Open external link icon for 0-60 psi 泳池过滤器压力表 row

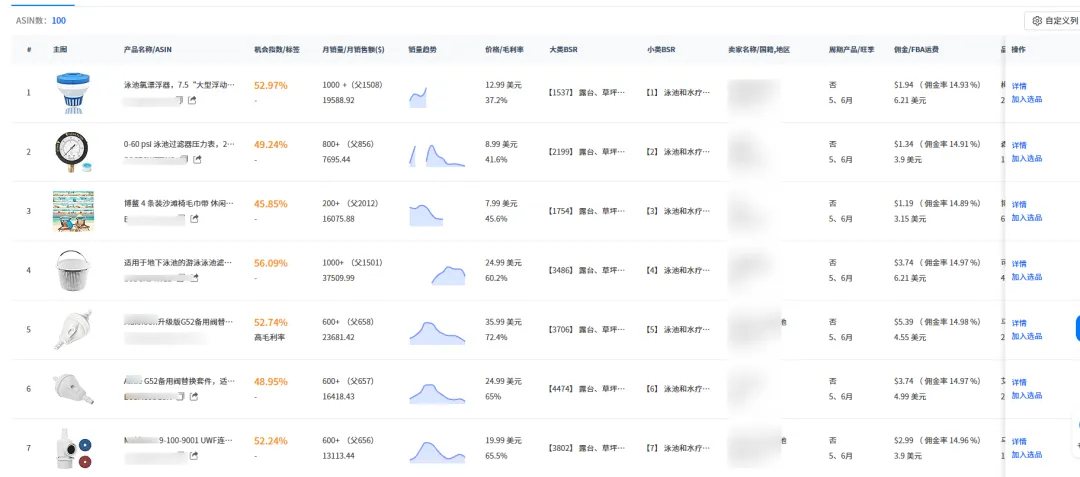[x=198, y=160]
